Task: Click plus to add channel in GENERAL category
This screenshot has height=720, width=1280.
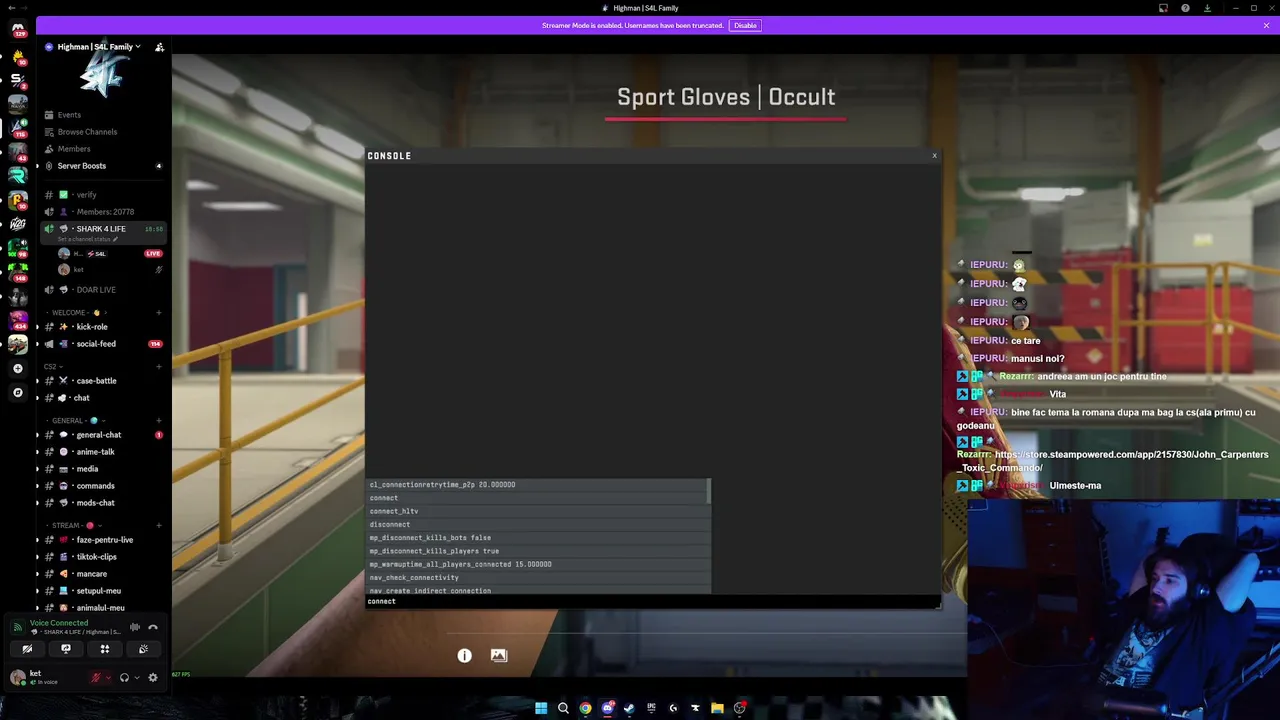Action: (x=159, y=421)
